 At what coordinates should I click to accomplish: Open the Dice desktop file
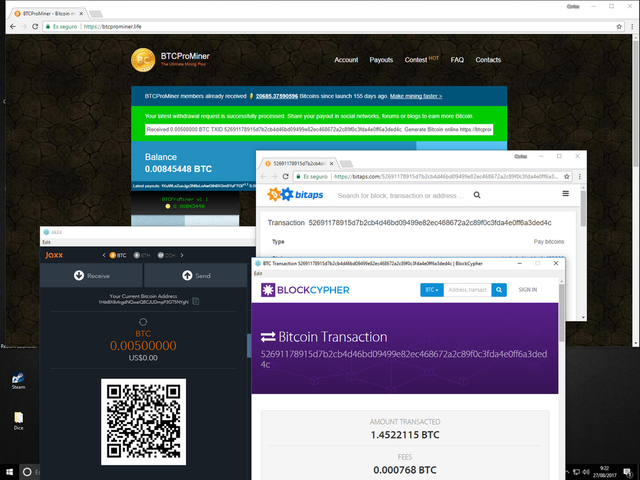pos(18,421)
